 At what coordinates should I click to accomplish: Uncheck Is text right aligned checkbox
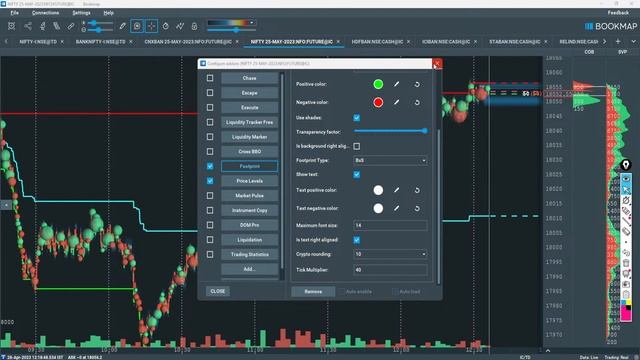point(357,240)
